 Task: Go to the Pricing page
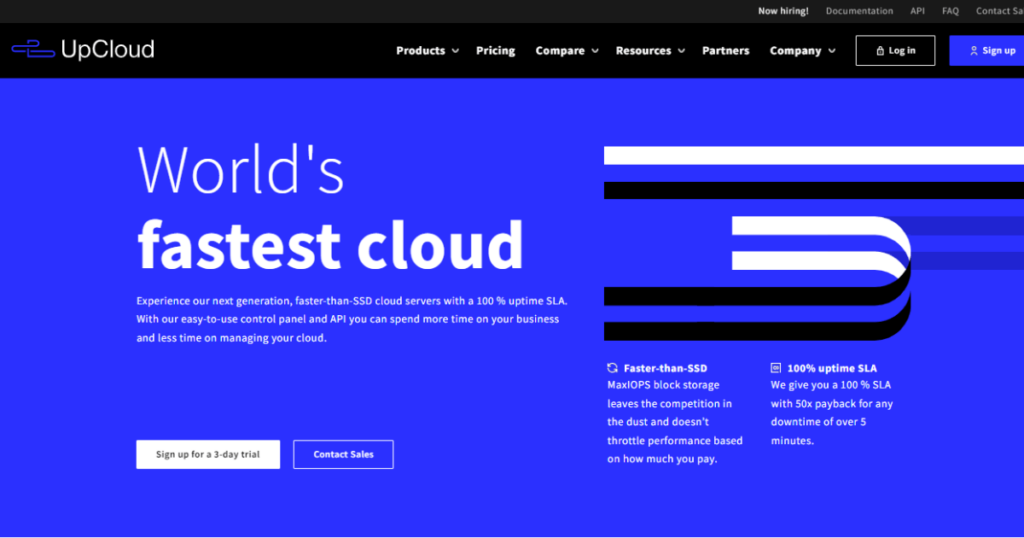click(495, 50)
